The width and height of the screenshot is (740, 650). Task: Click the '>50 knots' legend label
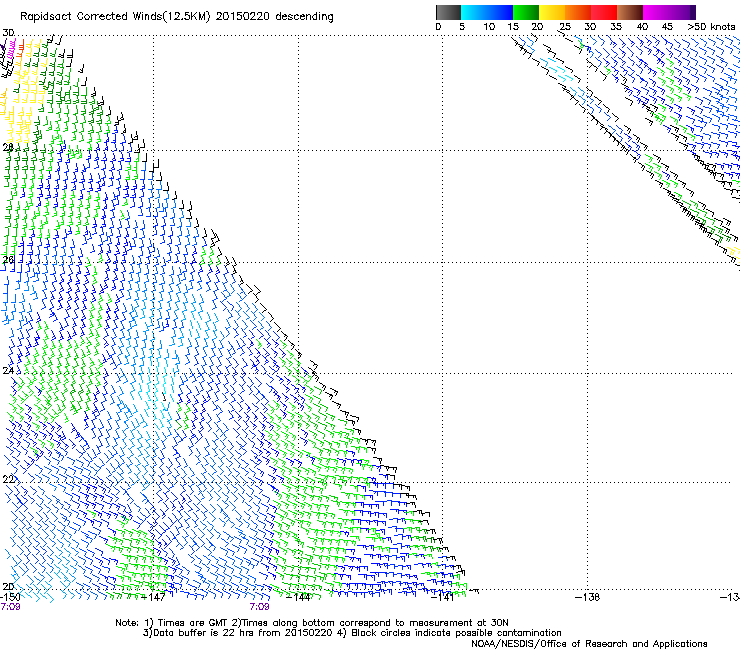click(711, 27)
